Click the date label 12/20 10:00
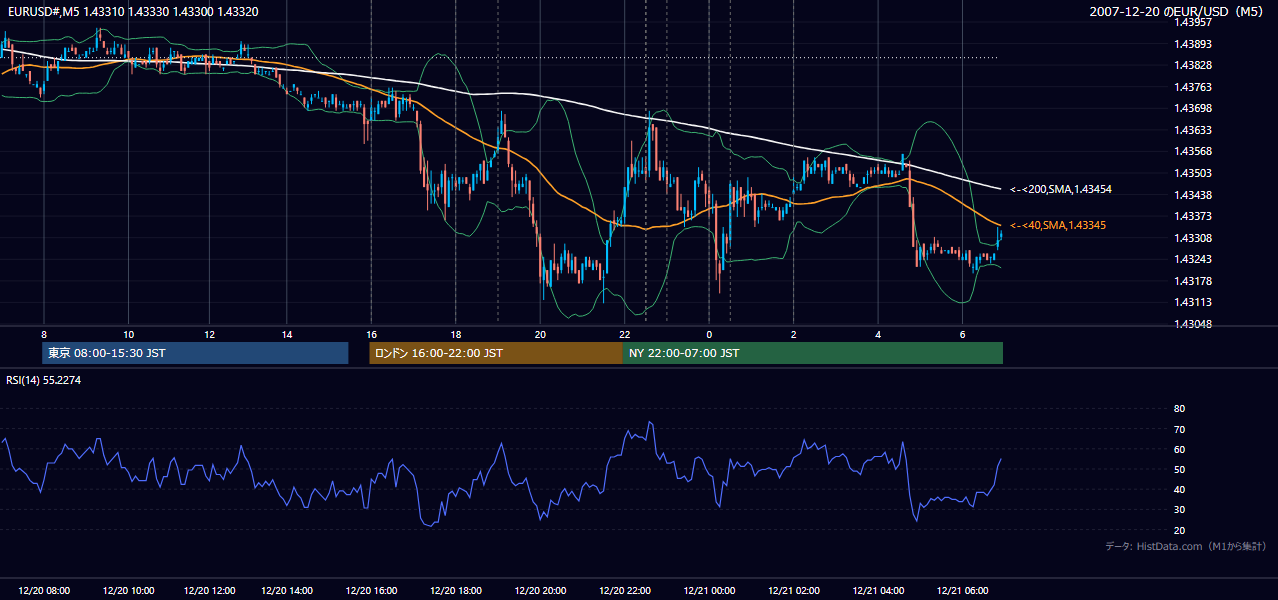 coord(128,591)
